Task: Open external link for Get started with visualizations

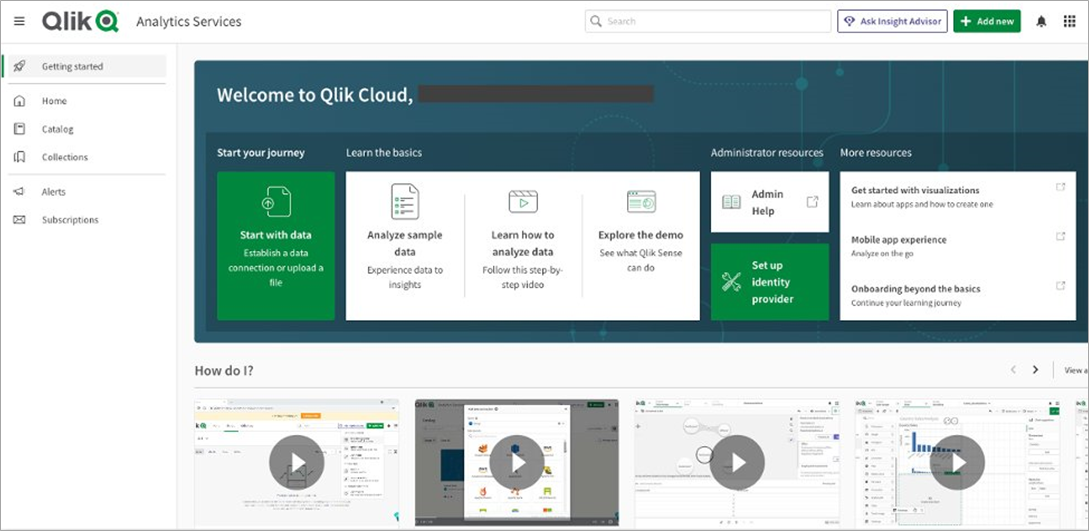Action: click(1061, 187)
